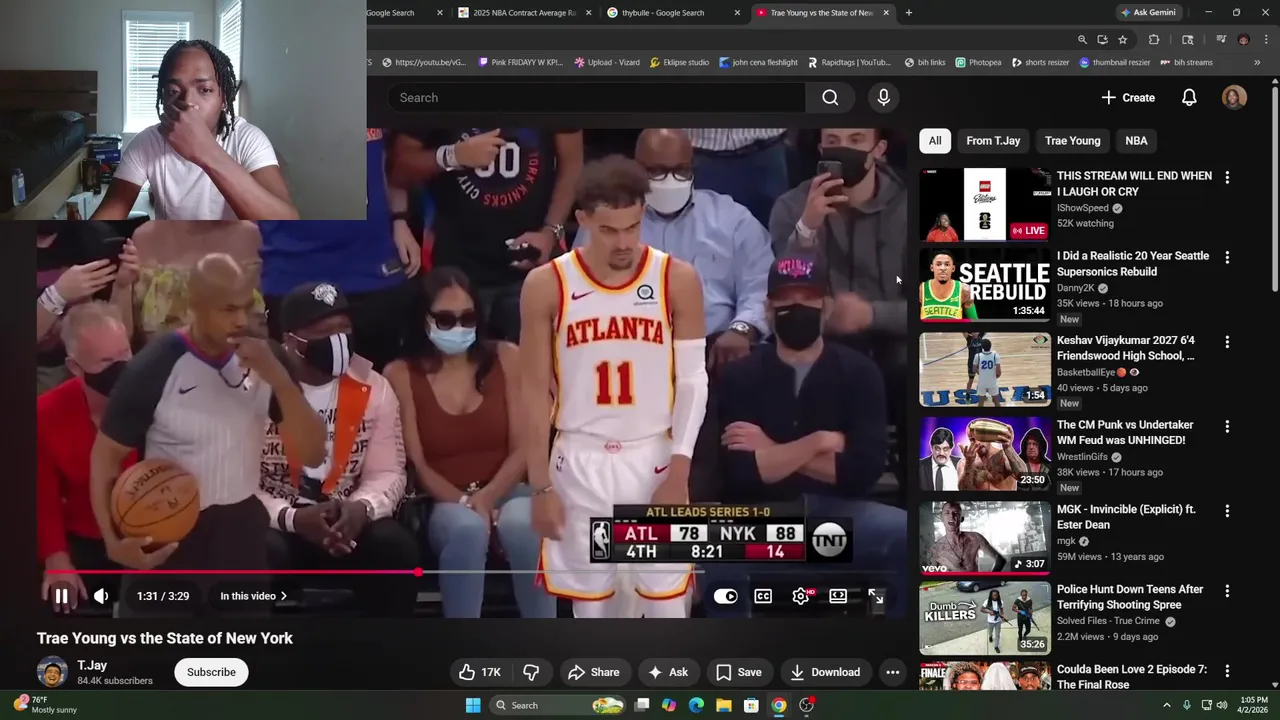Image resolution: width=1280 pixels, height=720 pixels.
Task: Expand the 'In this video' chapters
Action: click(254, 596)
